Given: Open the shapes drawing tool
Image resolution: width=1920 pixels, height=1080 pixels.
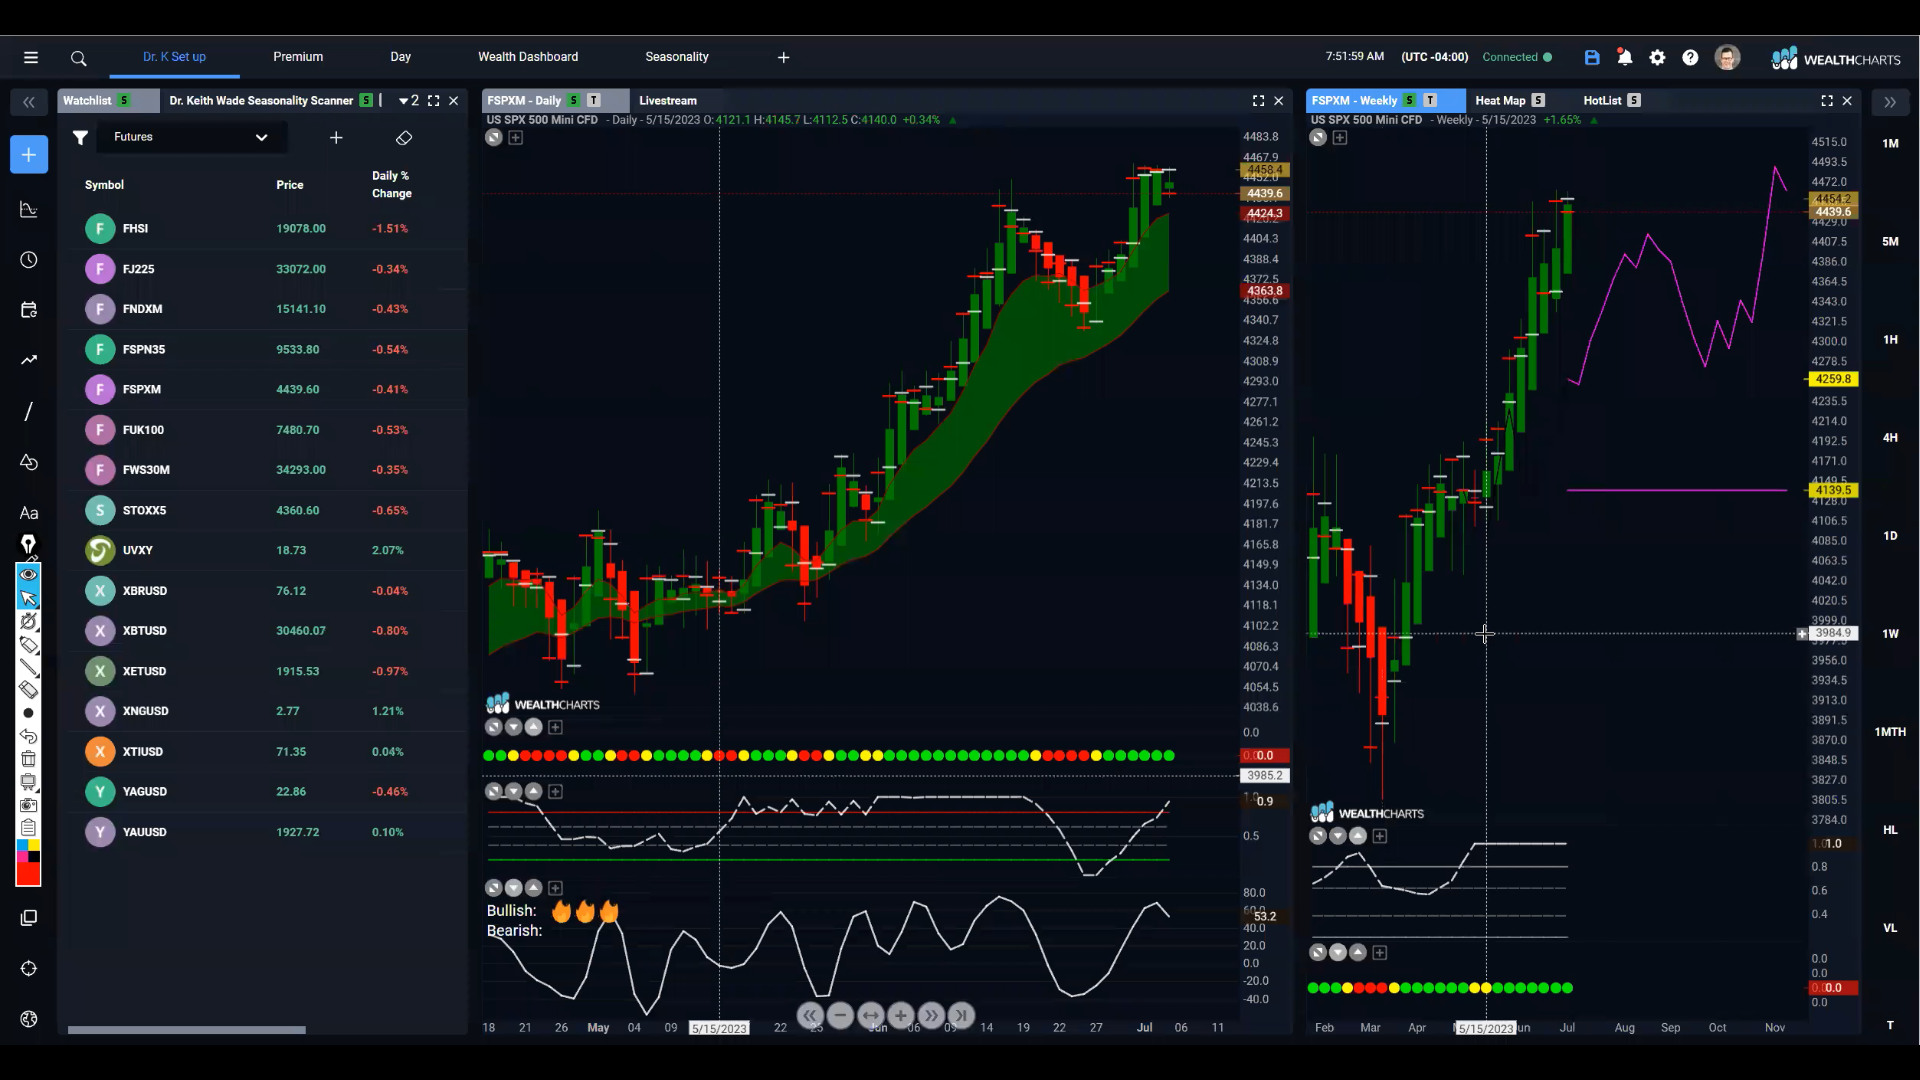Looking at the screenshot, I should 29,462.
